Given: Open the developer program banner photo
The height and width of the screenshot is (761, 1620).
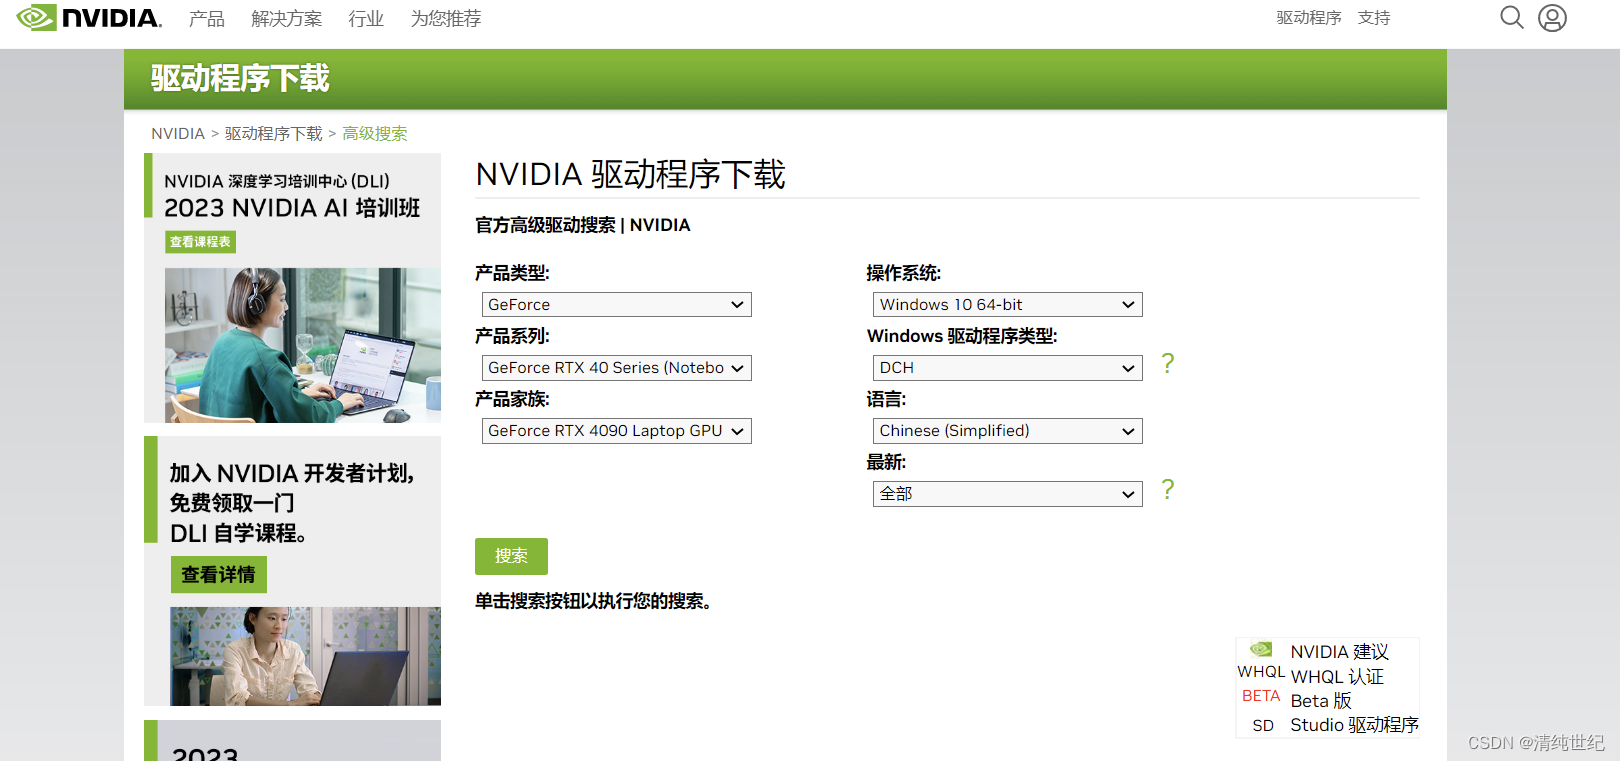Looking at the screenshot, I should pos(305,656).
